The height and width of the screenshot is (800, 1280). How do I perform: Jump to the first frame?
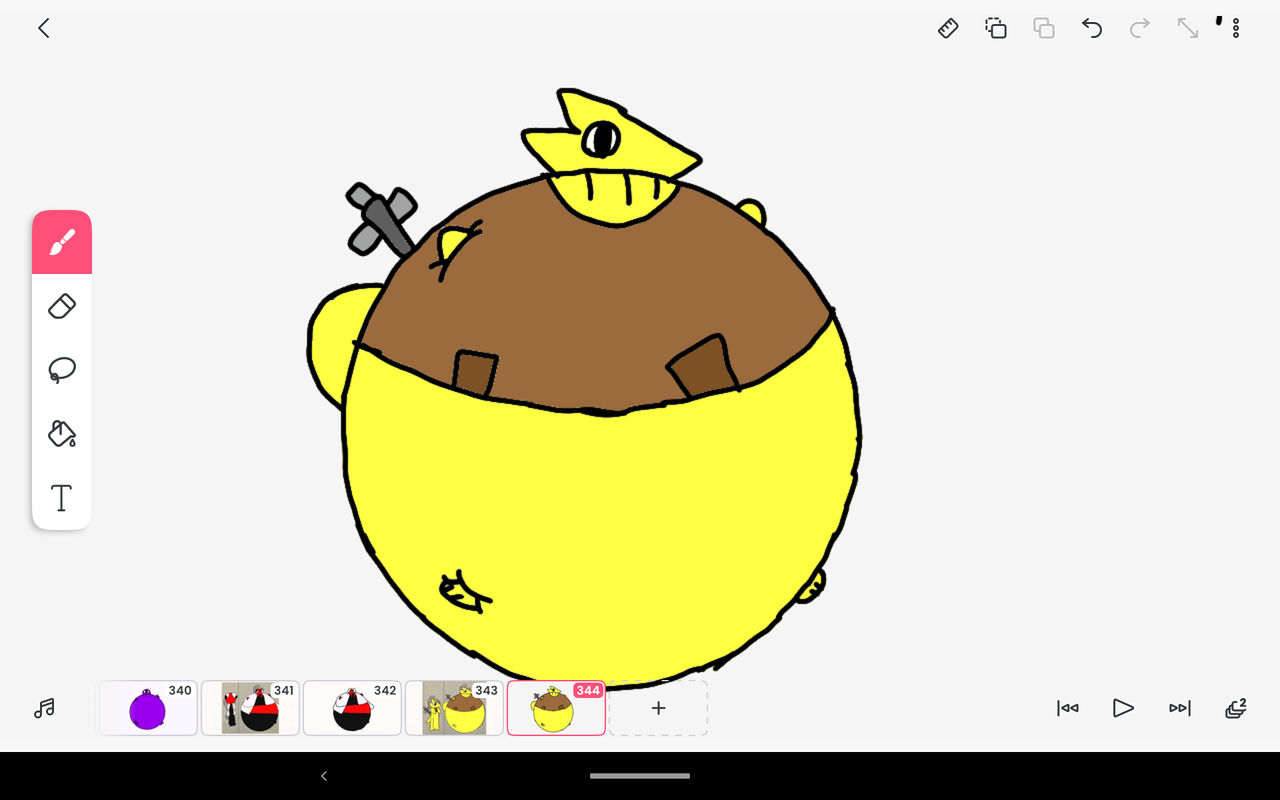[1067, 708]
